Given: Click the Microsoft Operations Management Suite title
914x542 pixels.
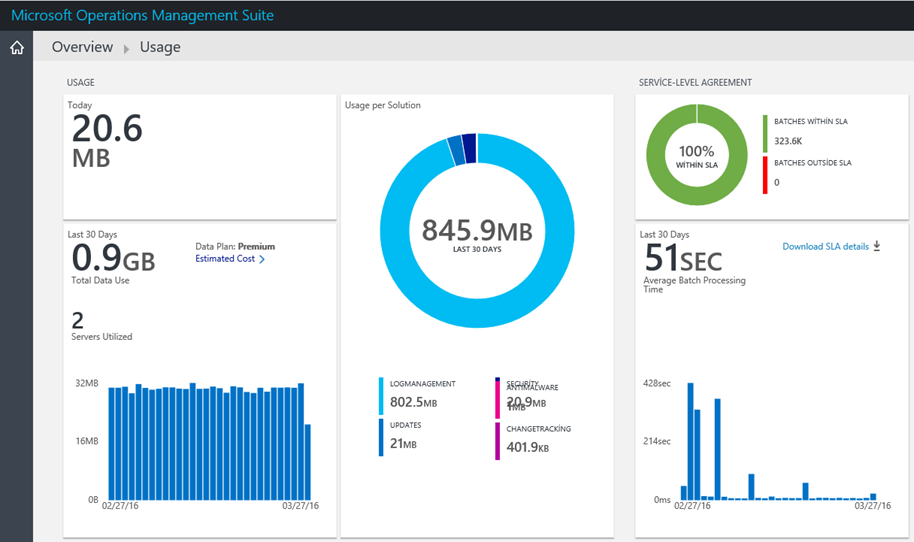Looking at the screenshot, I should click(142, 15).
